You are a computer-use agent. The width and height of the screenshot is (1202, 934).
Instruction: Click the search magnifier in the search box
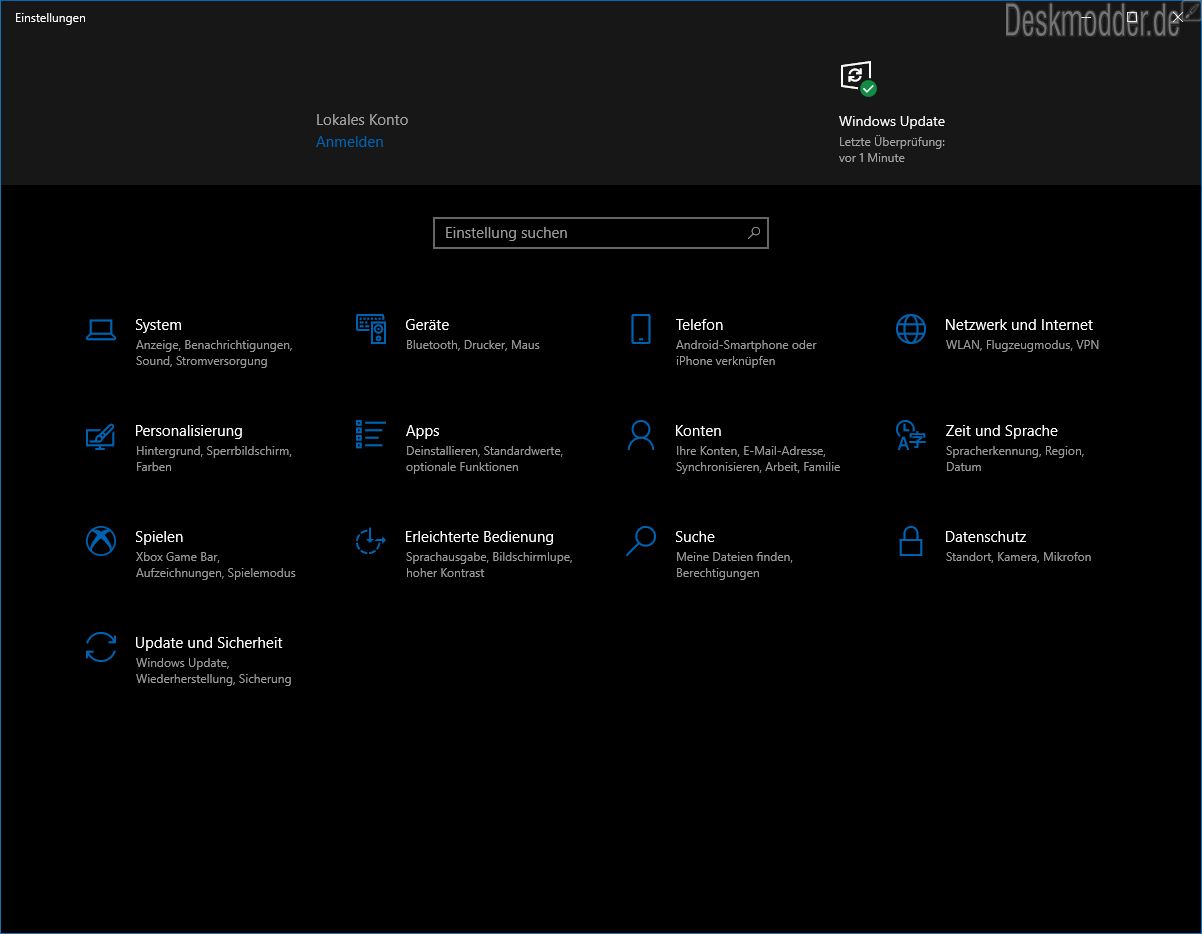[x=754, y=233]
